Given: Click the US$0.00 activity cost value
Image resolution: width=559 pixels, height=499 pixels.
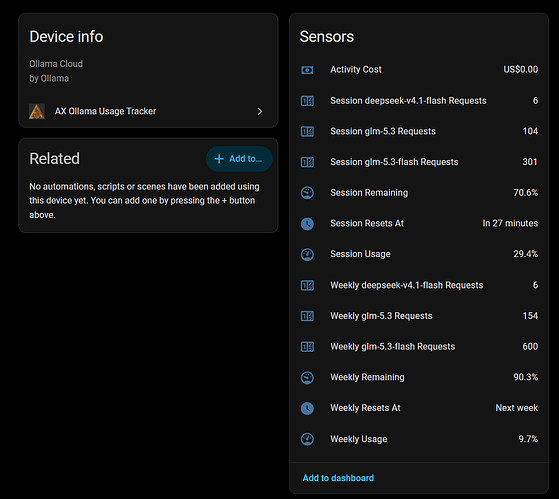Looking at the screenshot, I should pyautogui.click(x=520, y=70).
